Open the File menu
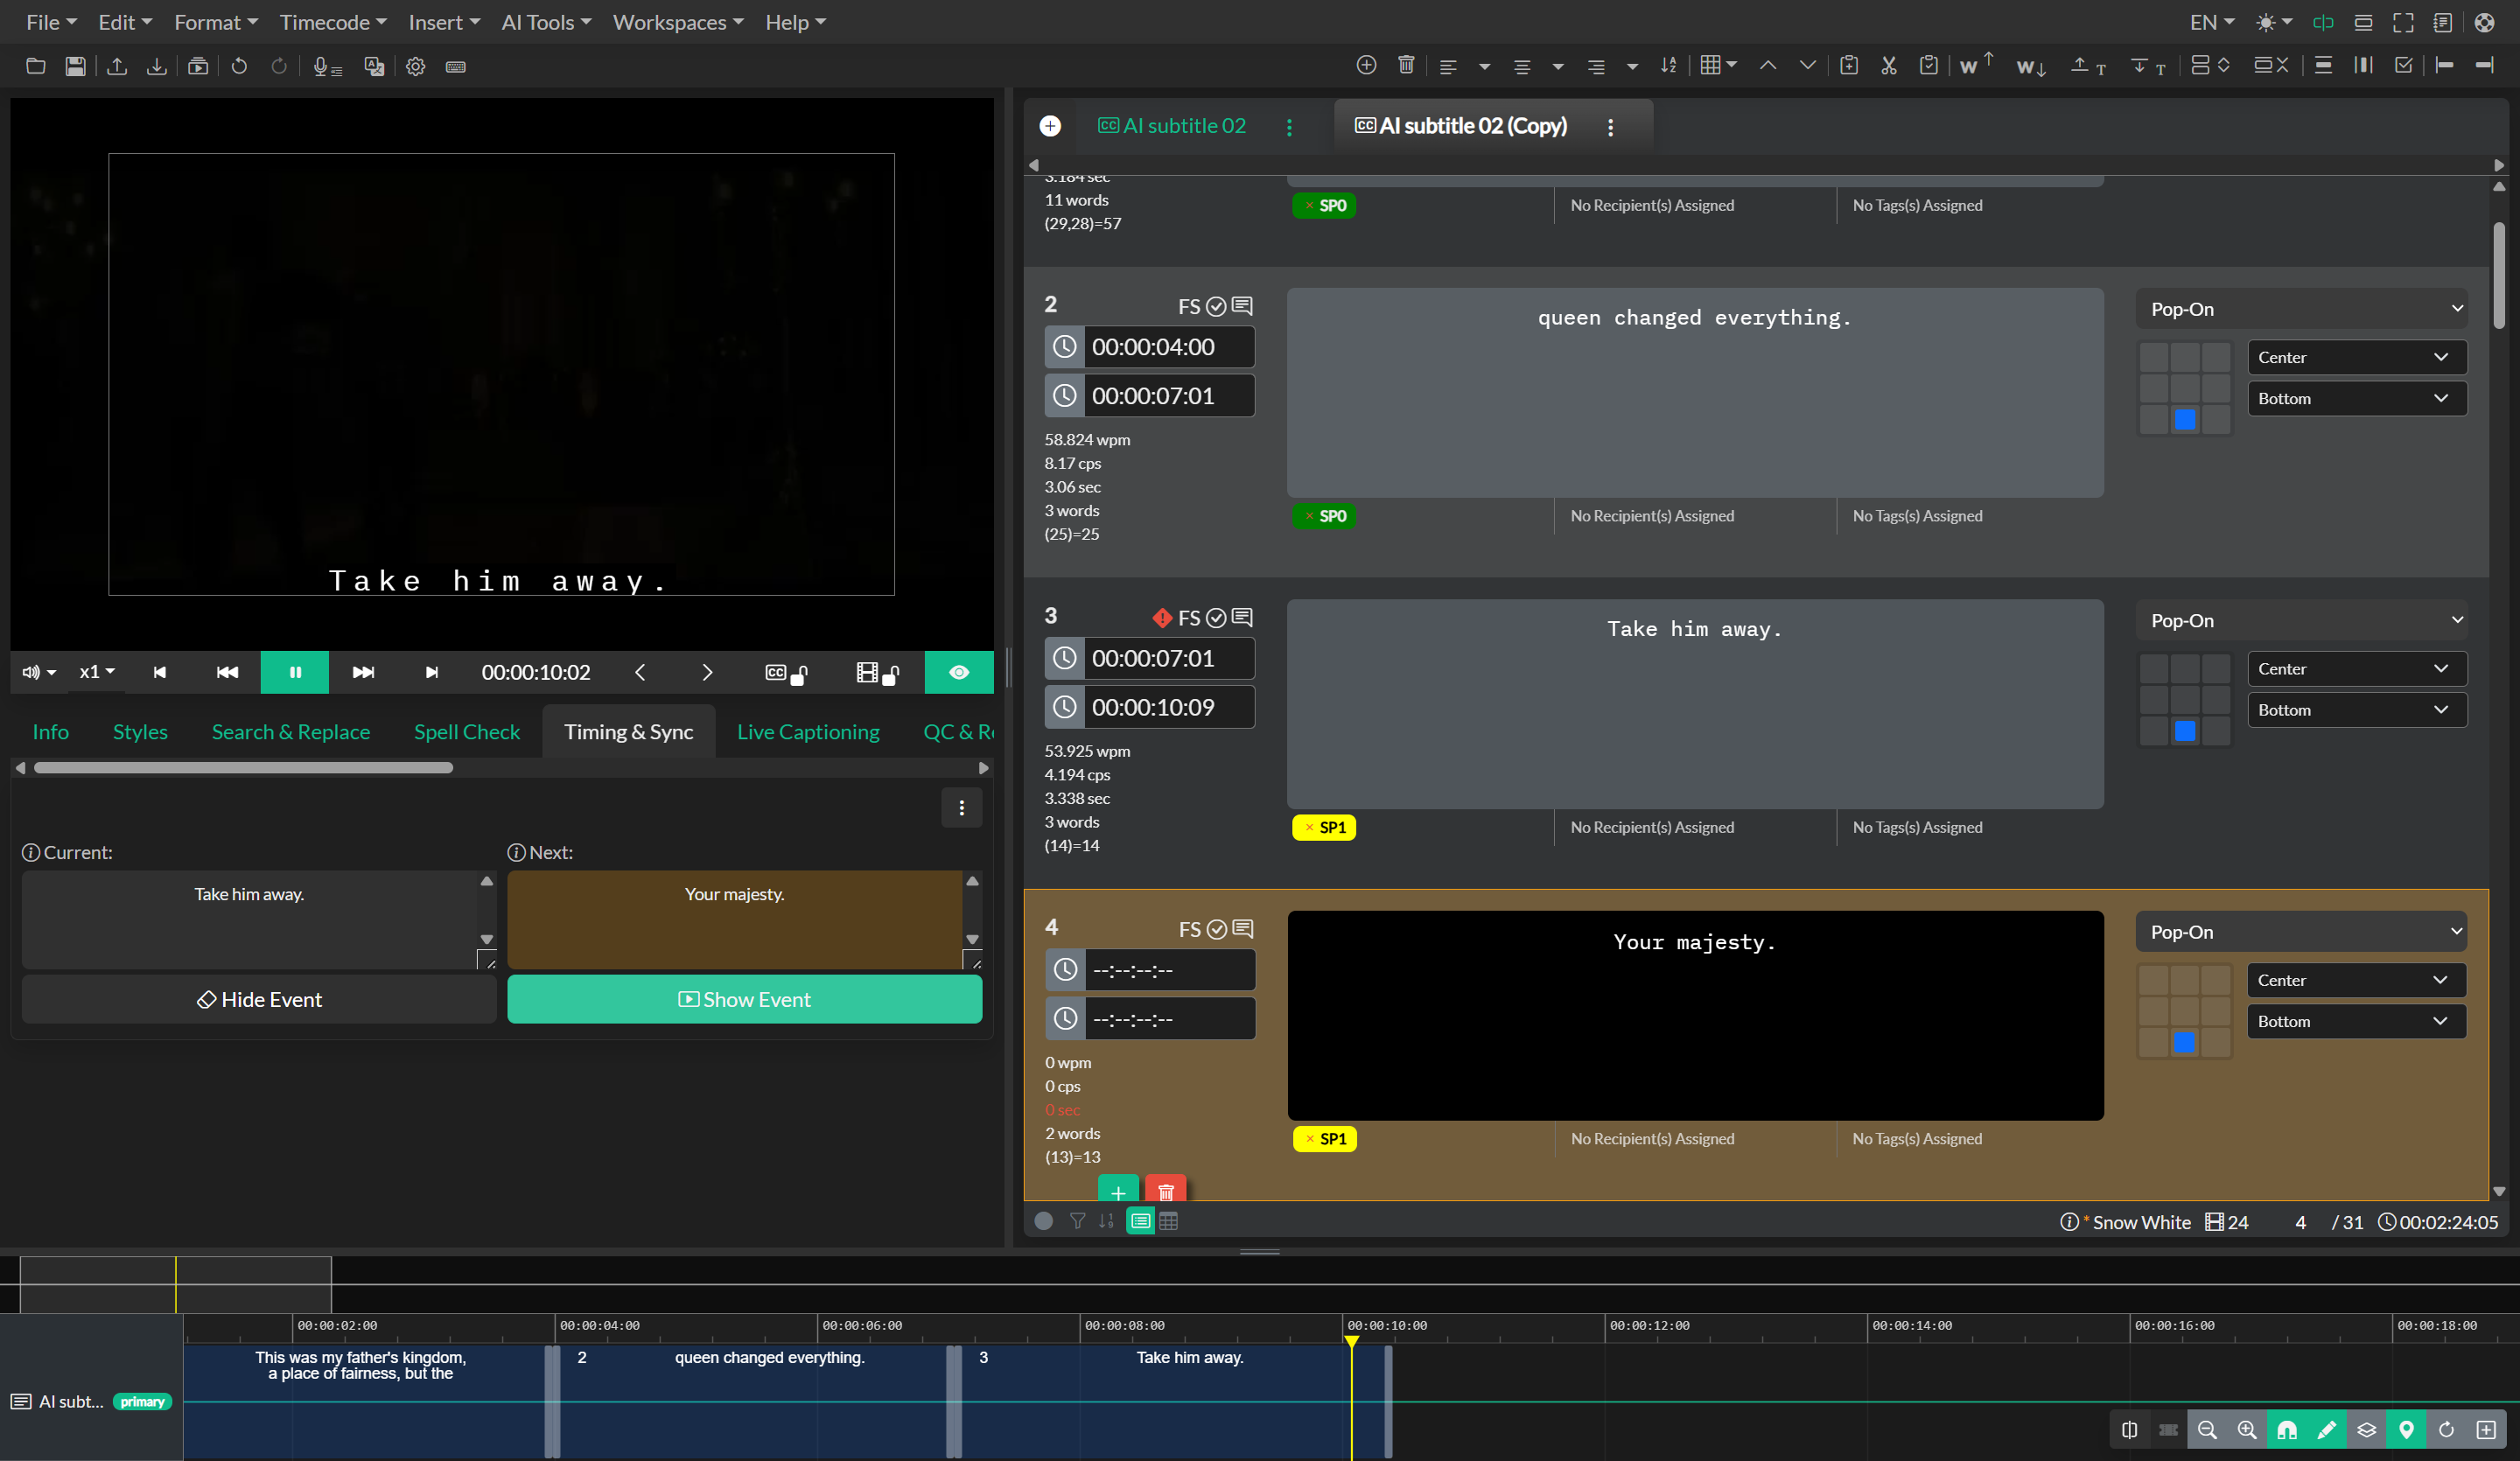The height and width of the screenshot is (1461, 2520). [51, 22]
